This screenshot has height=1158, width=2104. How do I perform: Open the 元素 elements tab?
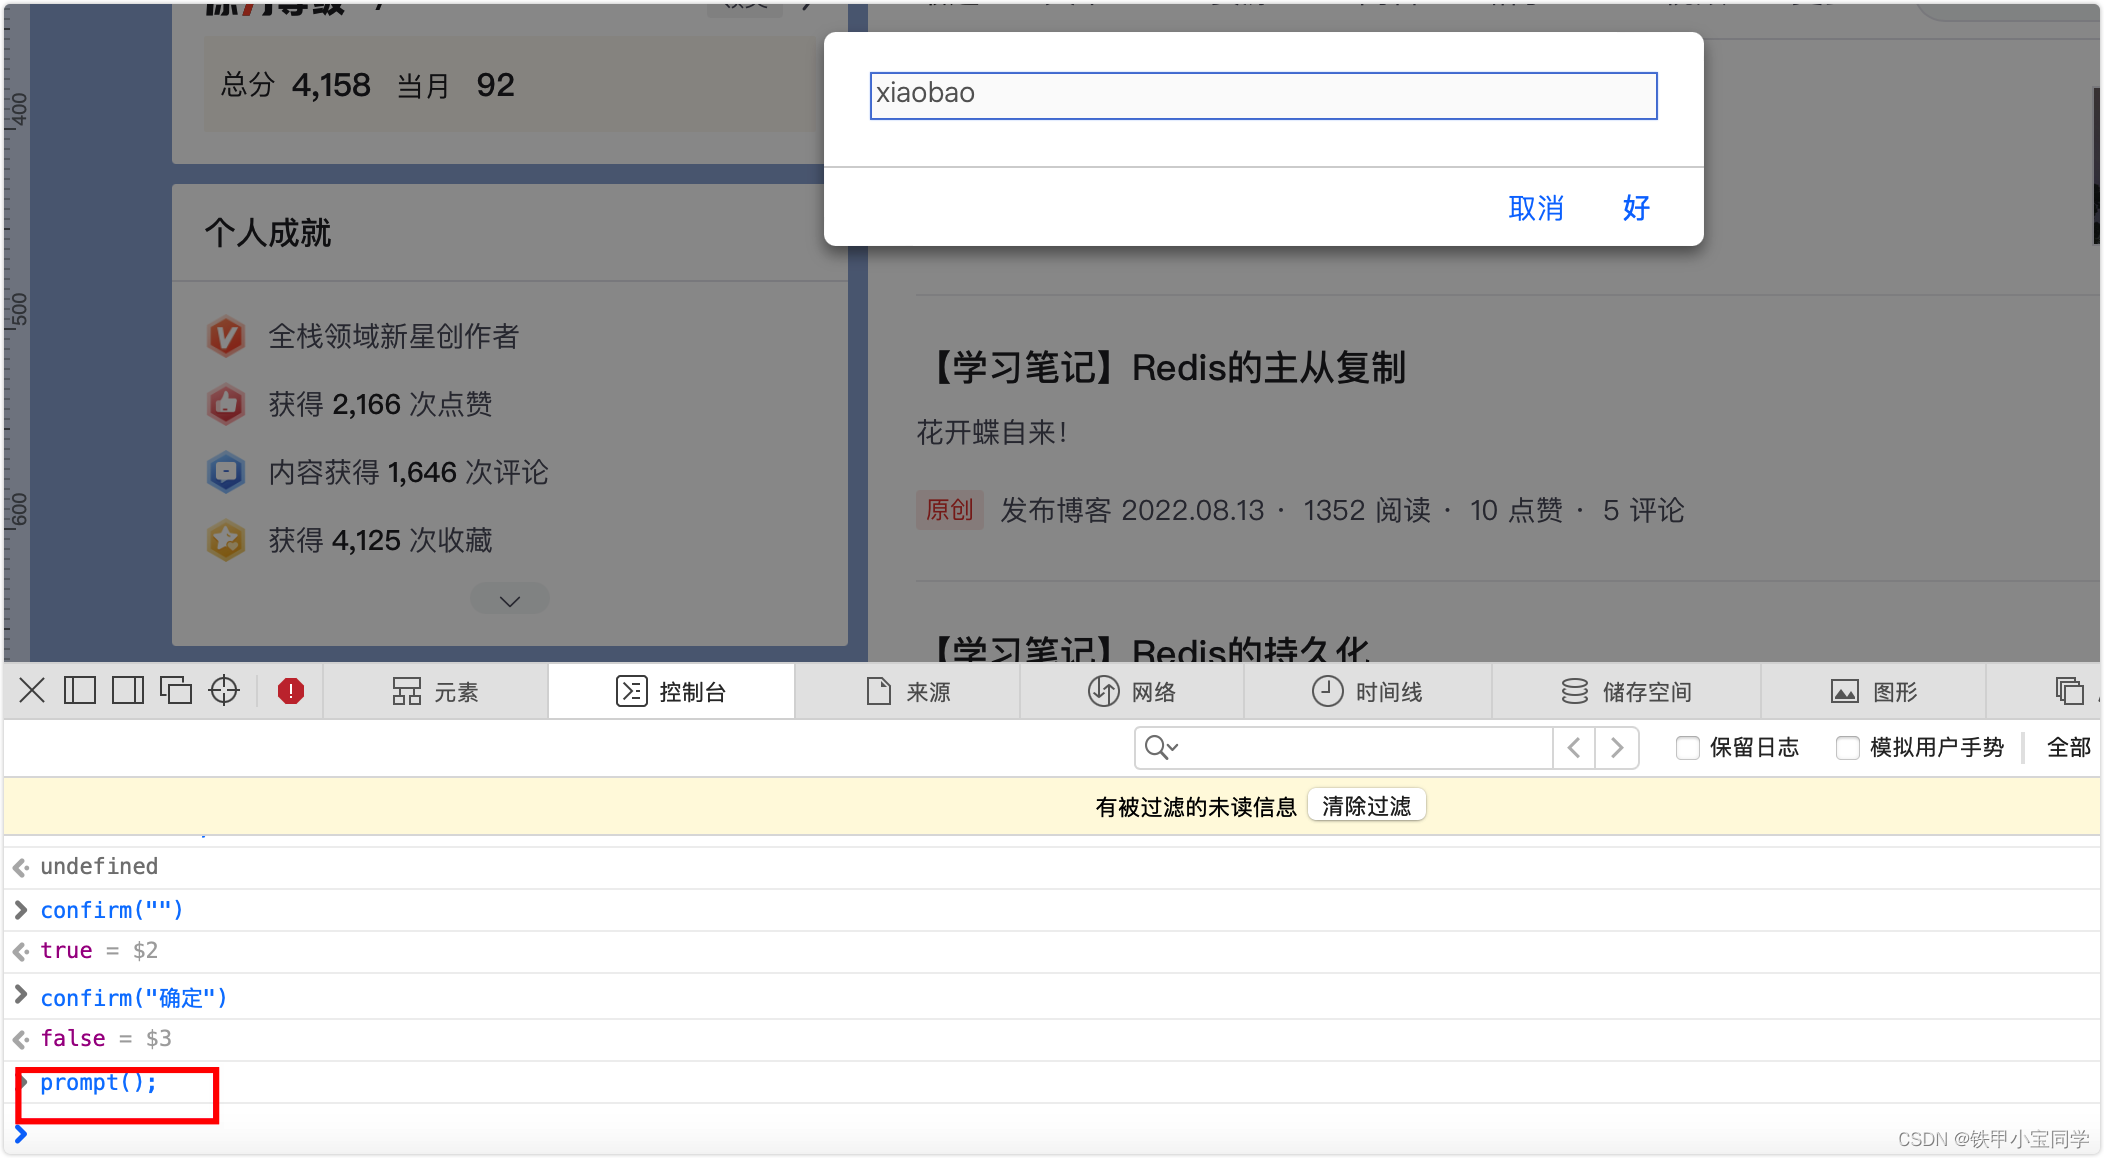(x=435, y=692)
